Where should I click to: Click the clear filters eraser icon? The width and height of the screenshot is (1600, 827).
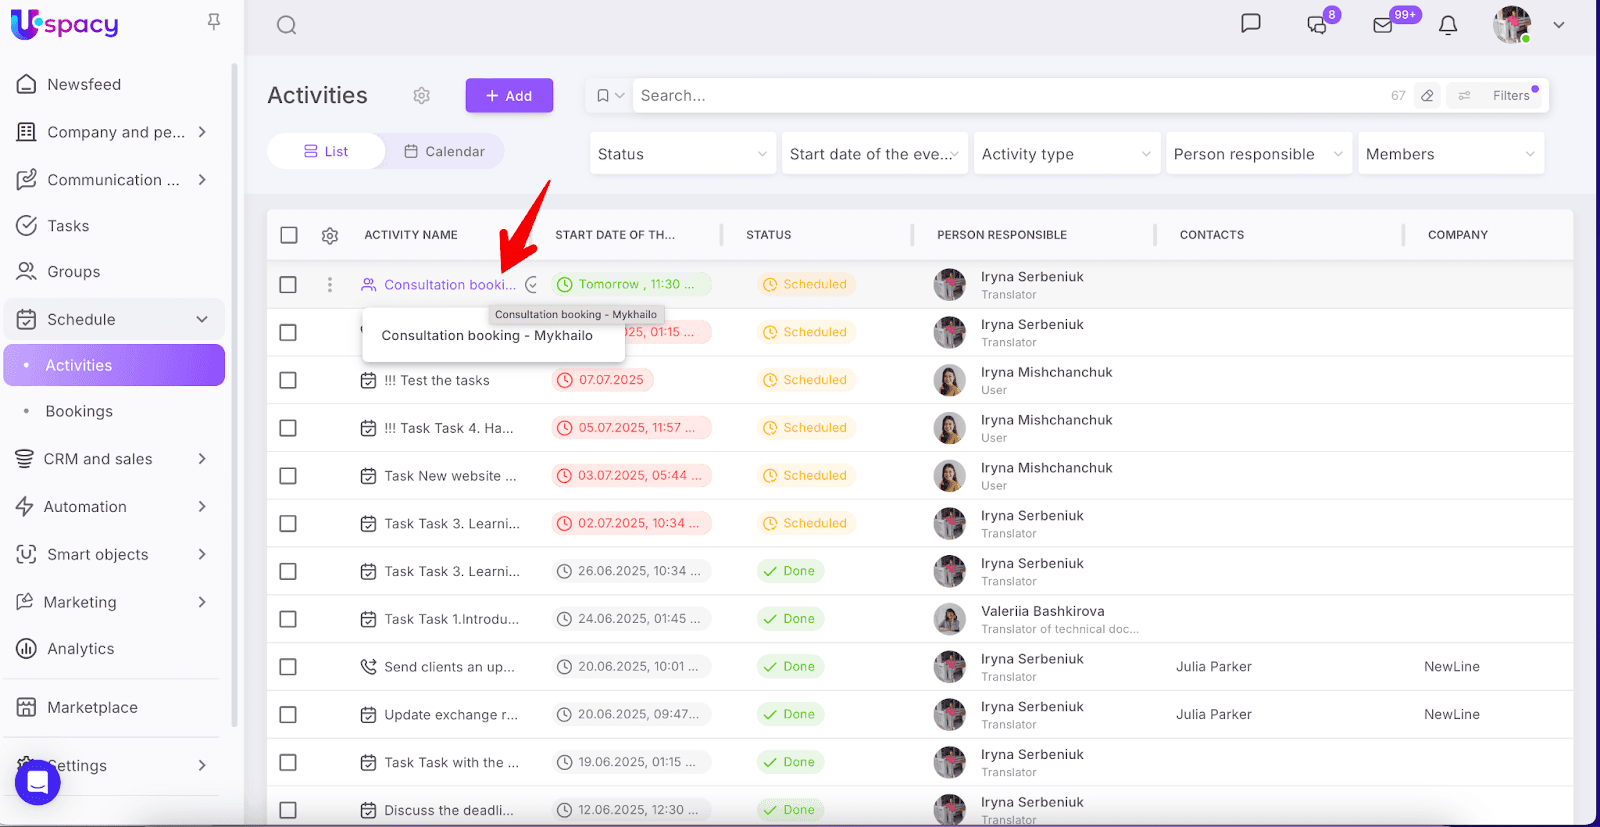coord(1427,96)
